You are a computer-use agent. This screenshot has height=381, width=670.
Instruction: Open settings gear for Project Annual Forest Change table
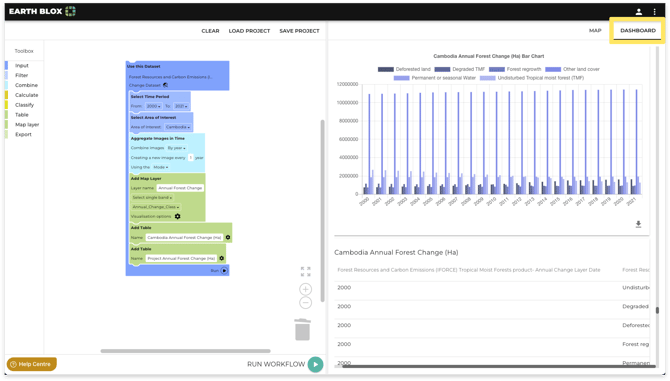(221, 258)
